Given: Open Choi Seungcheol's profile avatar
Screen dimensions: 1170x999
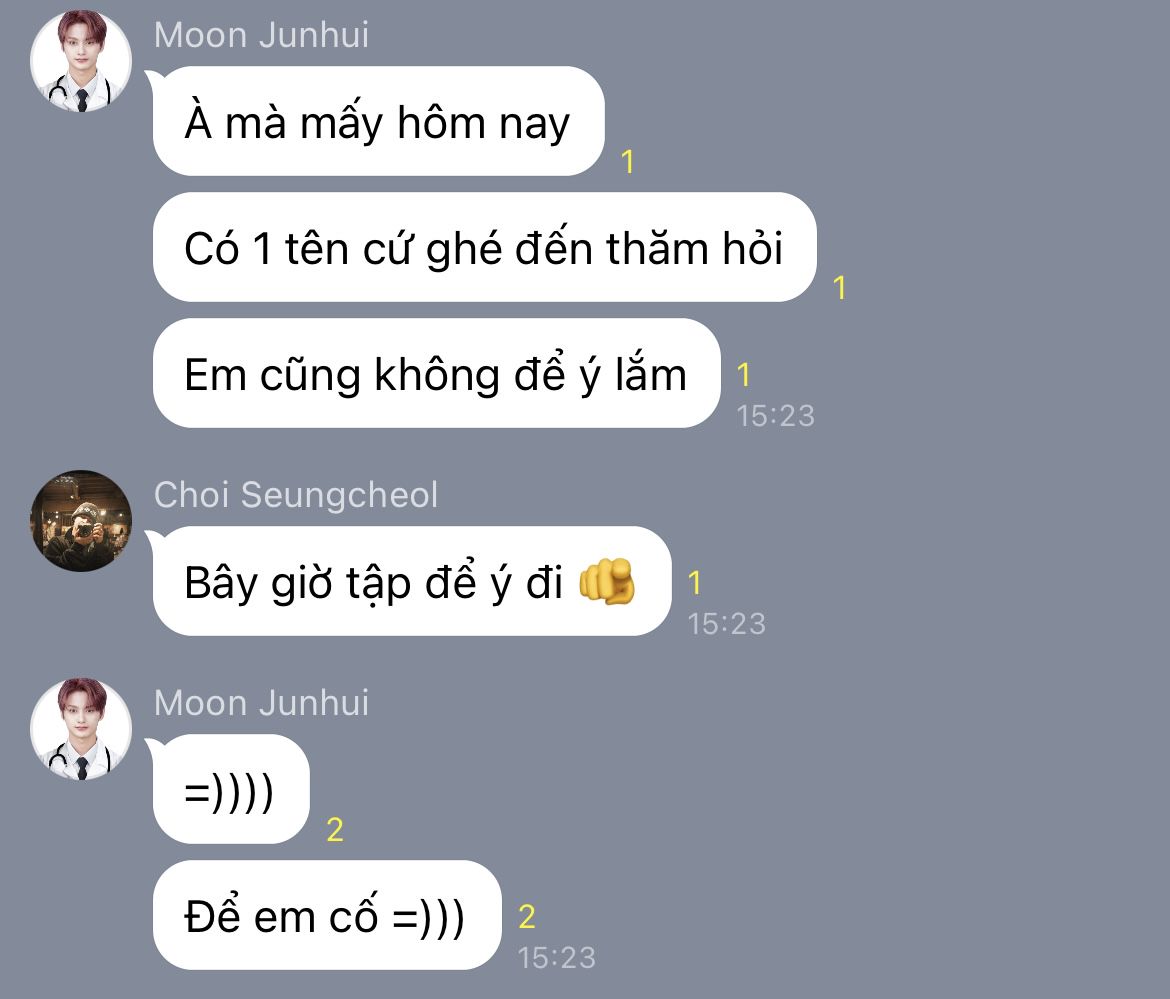Looking at the screenshot, I should click(x=81, y=521).
